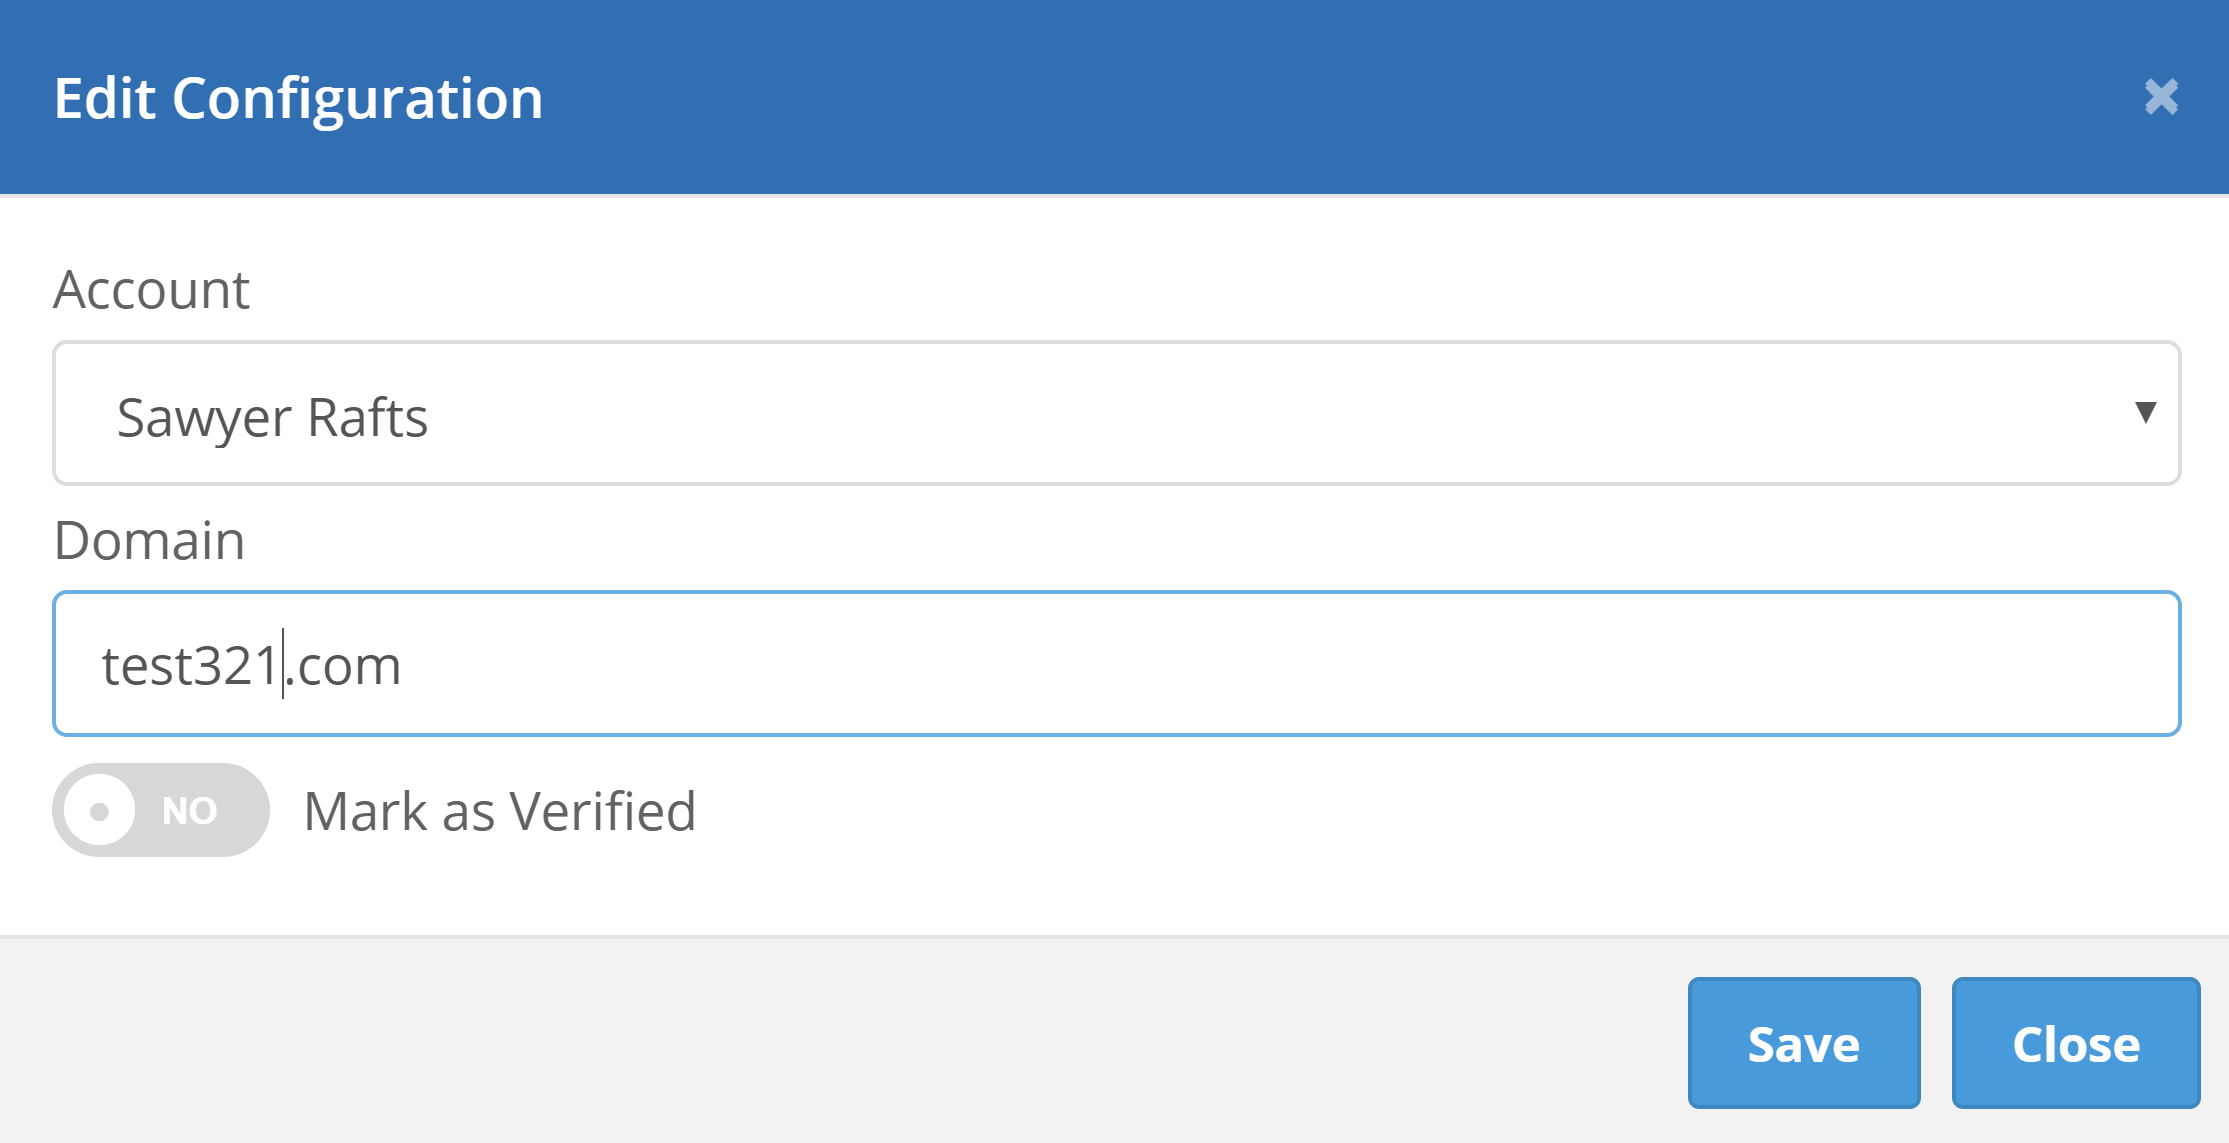Focus the Domain input field
Image resolution: width=2229 pixels, height=1143 pixels.
click(1115, 664)
